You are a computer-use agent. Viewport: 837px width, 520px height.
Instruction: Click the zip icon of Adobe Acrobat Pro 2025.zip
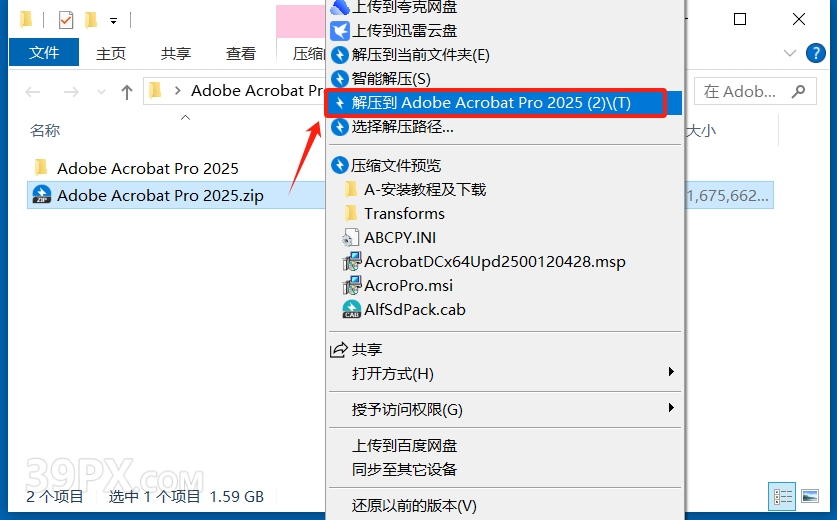pyautogui.click(x=42, y=195)
